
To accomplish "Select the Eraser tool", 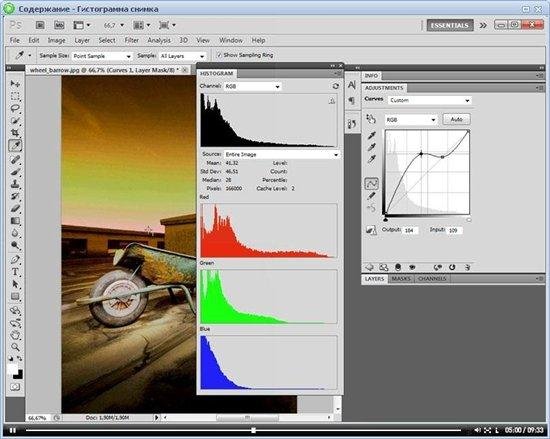I will click(x=15, y=208).
